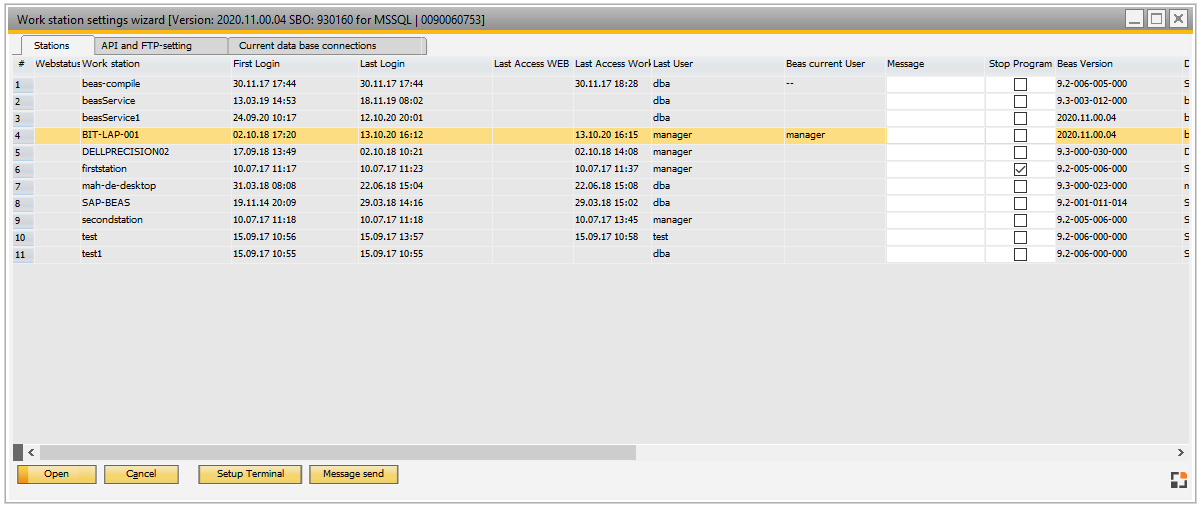
Task: Select the DELLPRECISION02 work station row
Action: (x=125, y=152)
